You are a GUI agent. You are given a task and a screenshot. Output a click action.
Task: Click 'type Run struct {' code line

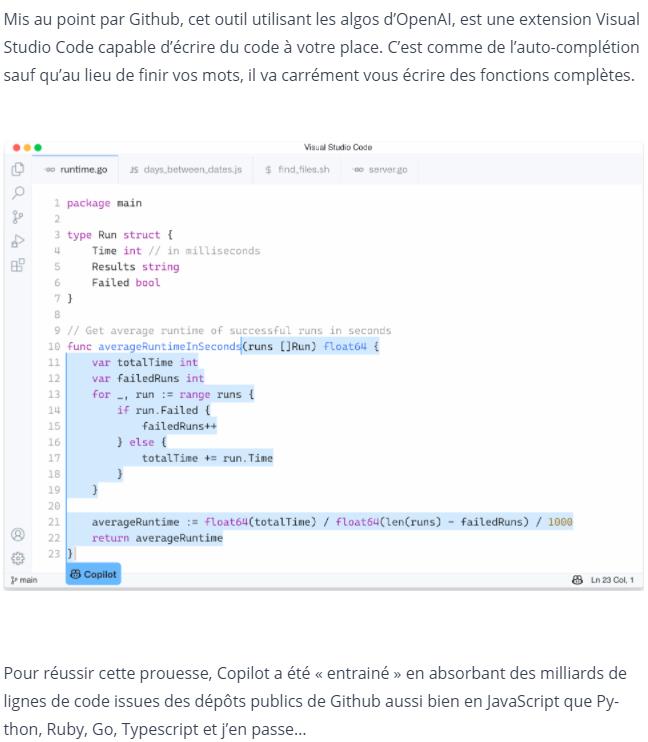pos(120,235)
